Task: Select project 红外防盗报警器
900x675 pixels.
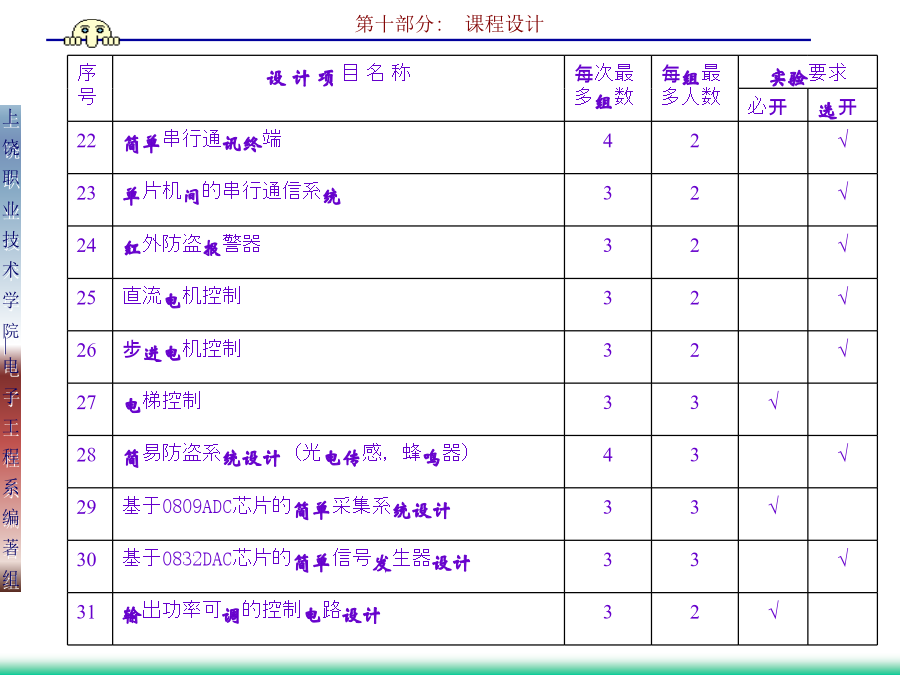Action: (192, 245)
